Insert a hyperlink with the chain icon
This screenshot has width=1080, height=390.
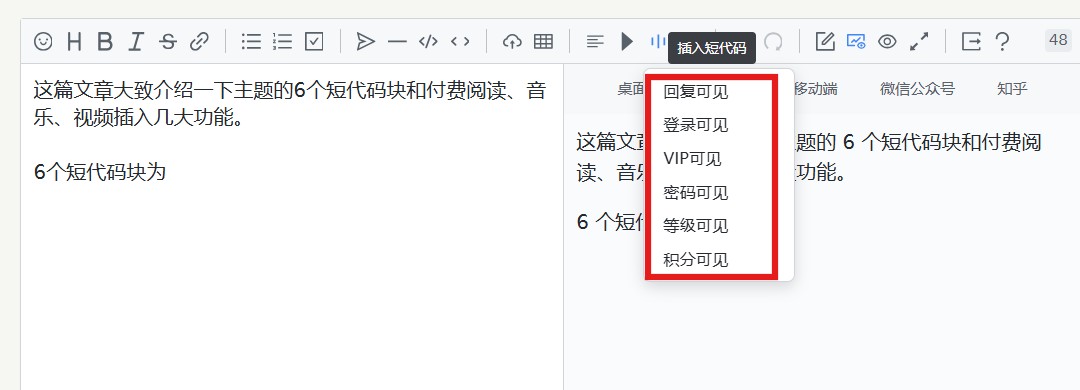199,42
